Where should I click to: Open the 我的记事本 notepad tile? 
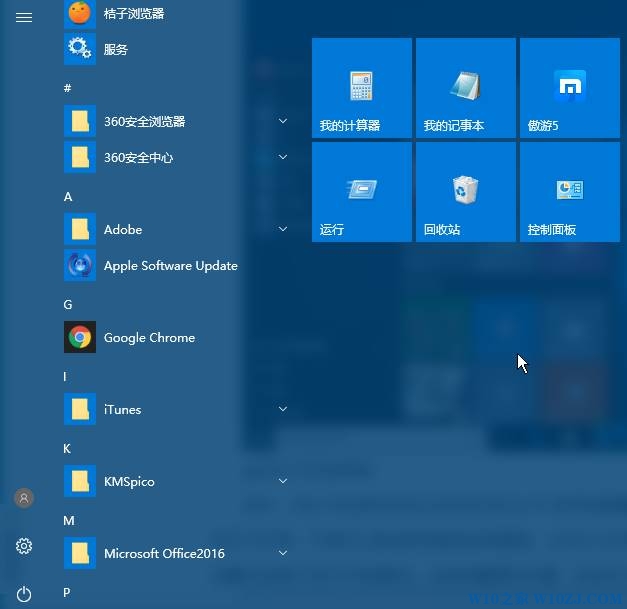click(x=466, y=88)
